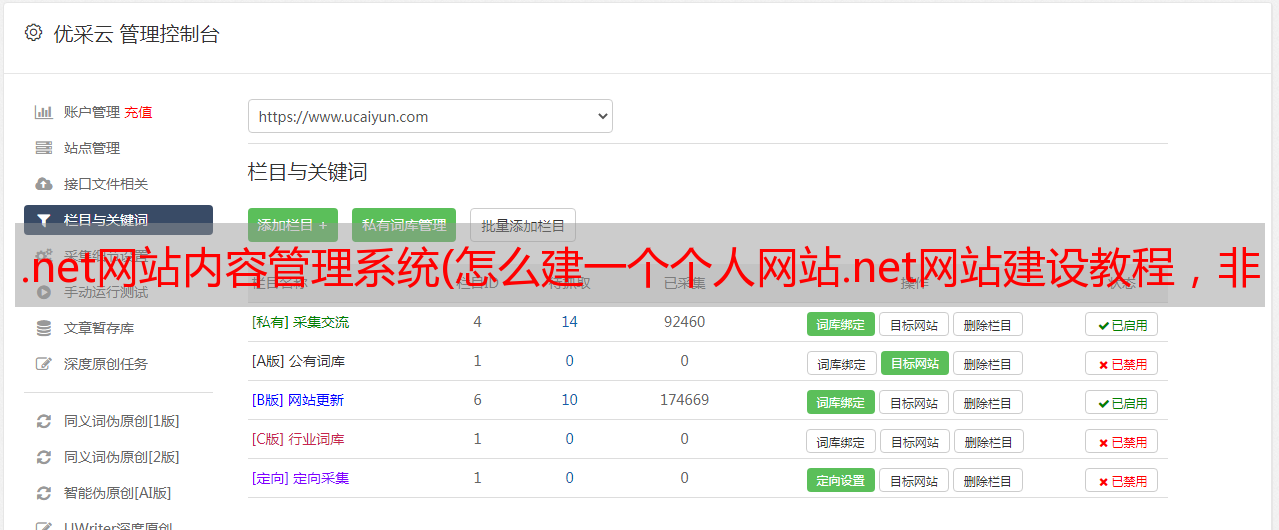
Task: Click 删除栏目 for 定向采集 row
Action: pyautogui.click(x=988, y=480)
